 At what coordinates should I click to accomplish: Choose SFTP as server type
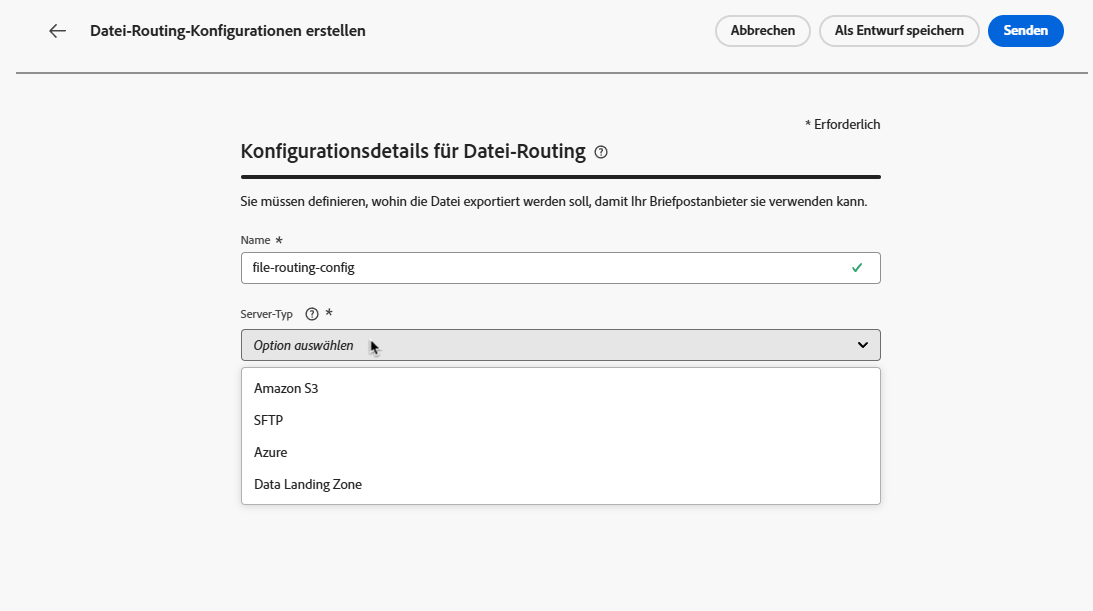click(560, 420)
